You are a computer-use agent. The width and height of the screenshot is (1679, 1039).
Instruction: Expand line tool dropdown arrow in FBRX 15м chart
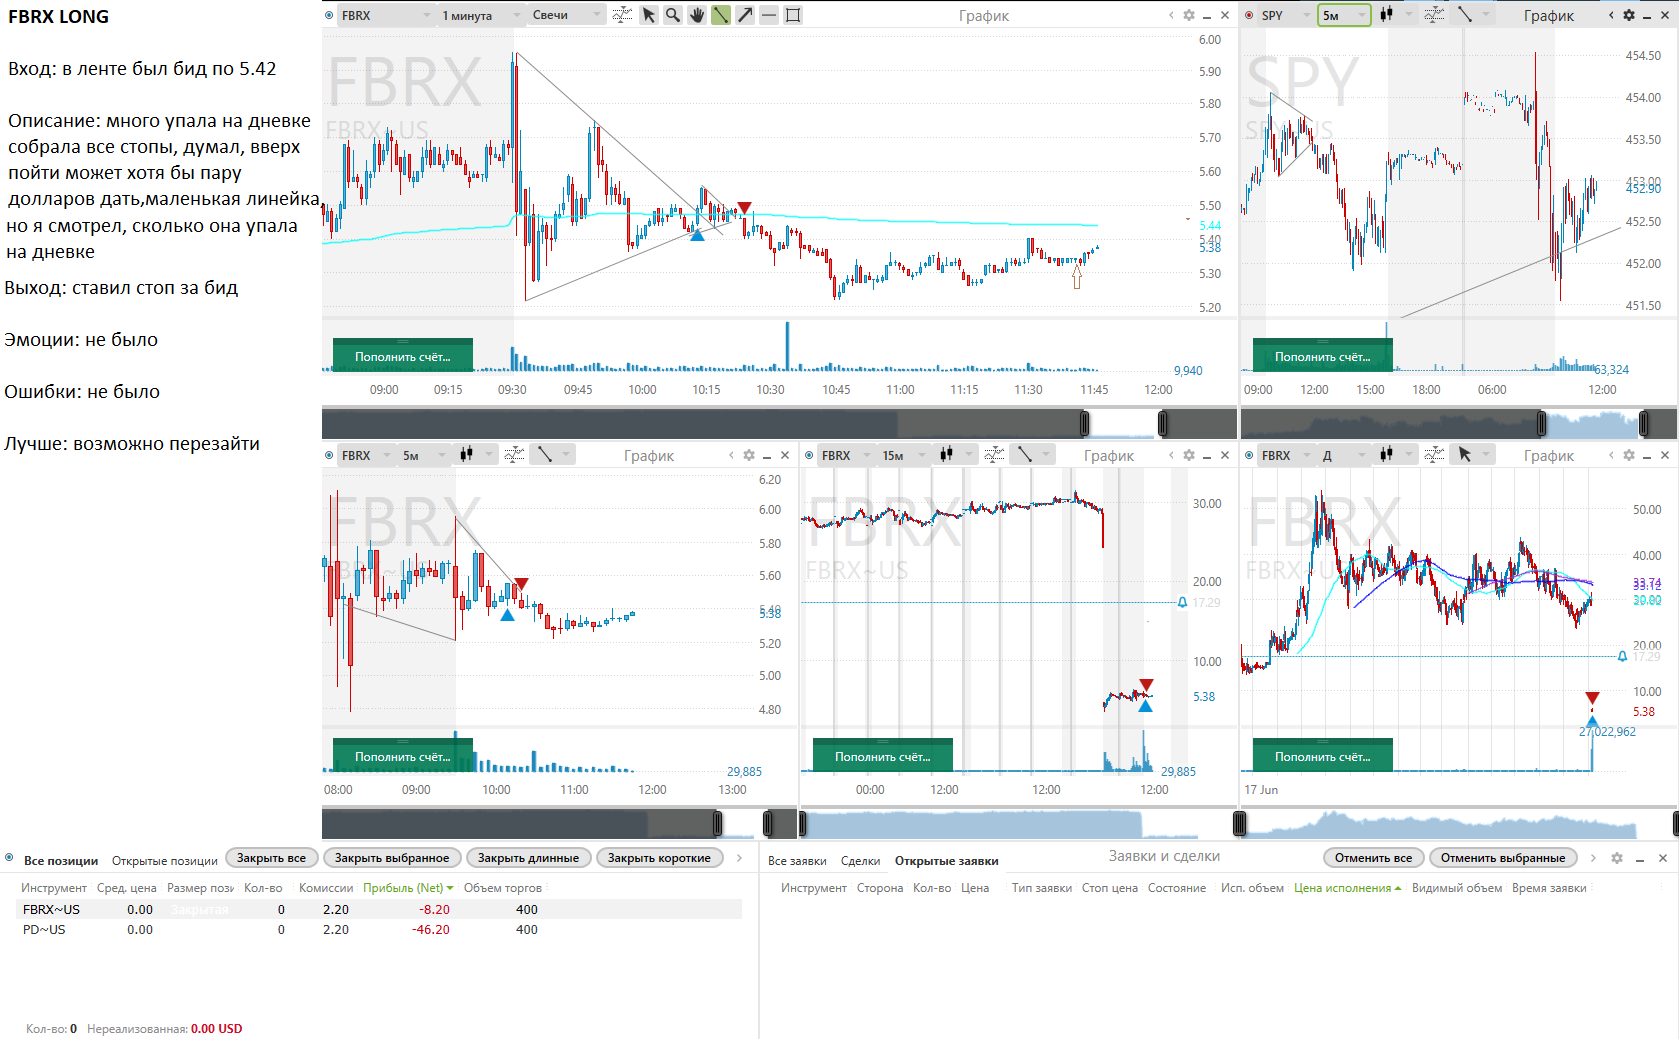point(1046,455)
